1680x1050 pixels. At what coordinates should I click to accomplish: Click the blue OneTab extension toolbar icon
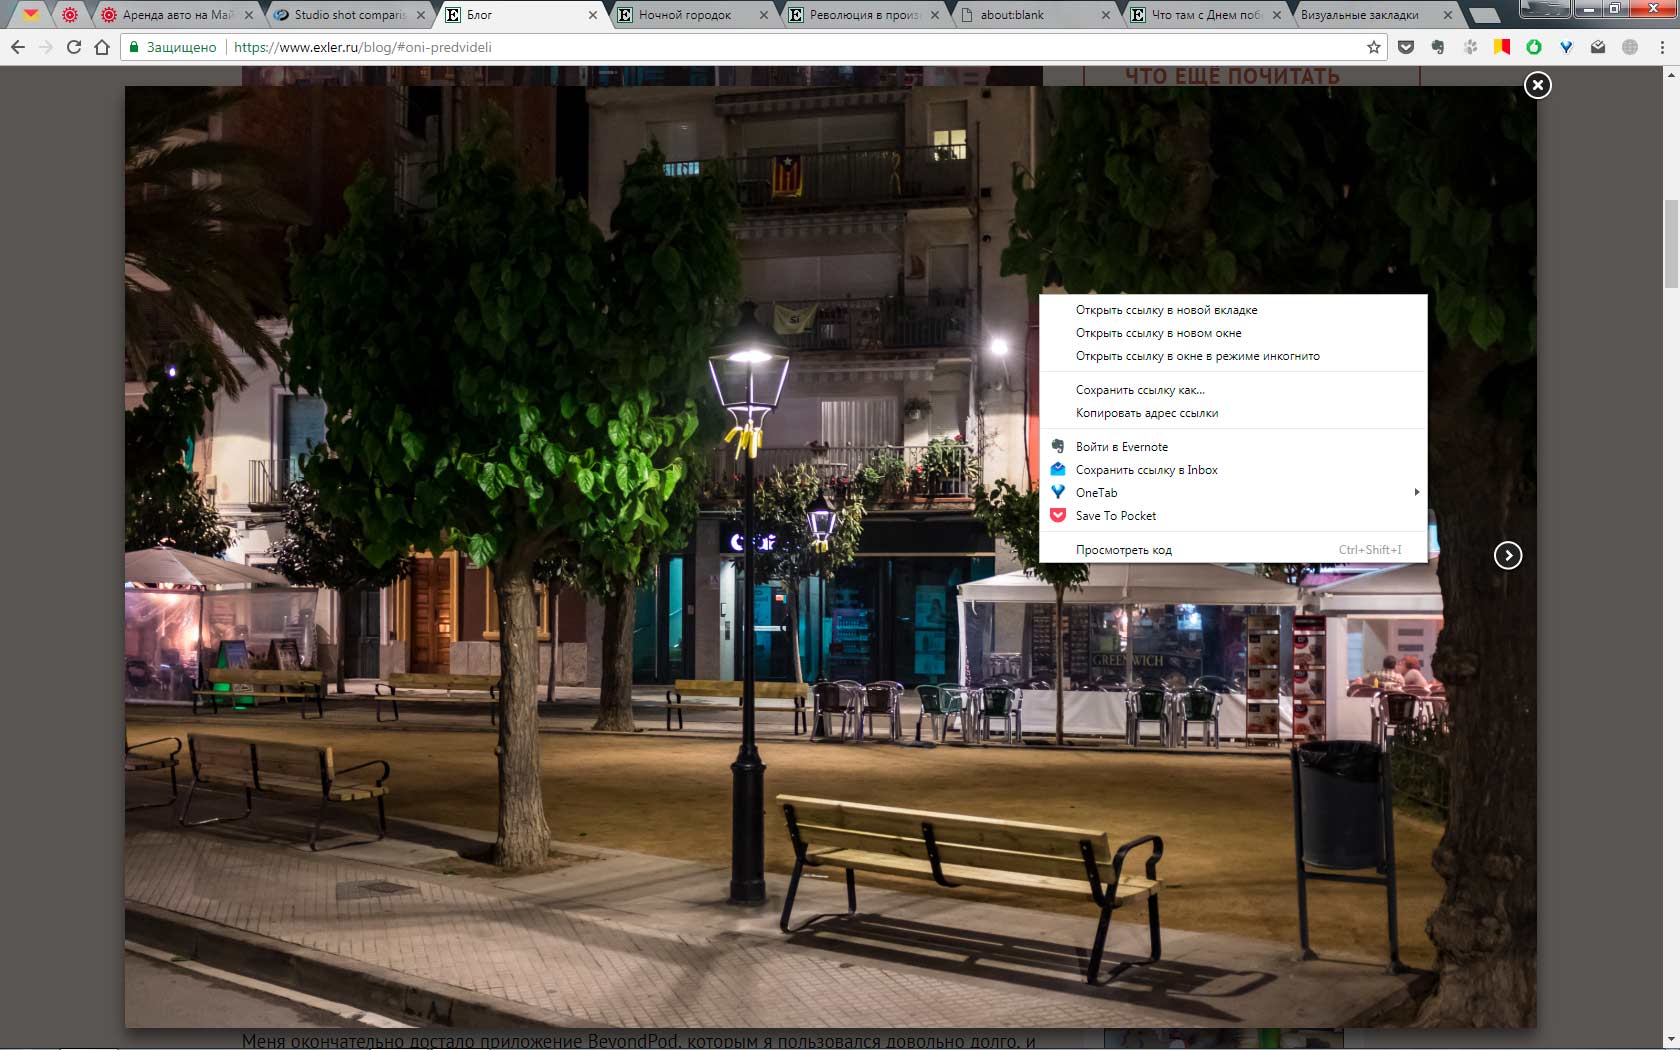[1566, 47]
